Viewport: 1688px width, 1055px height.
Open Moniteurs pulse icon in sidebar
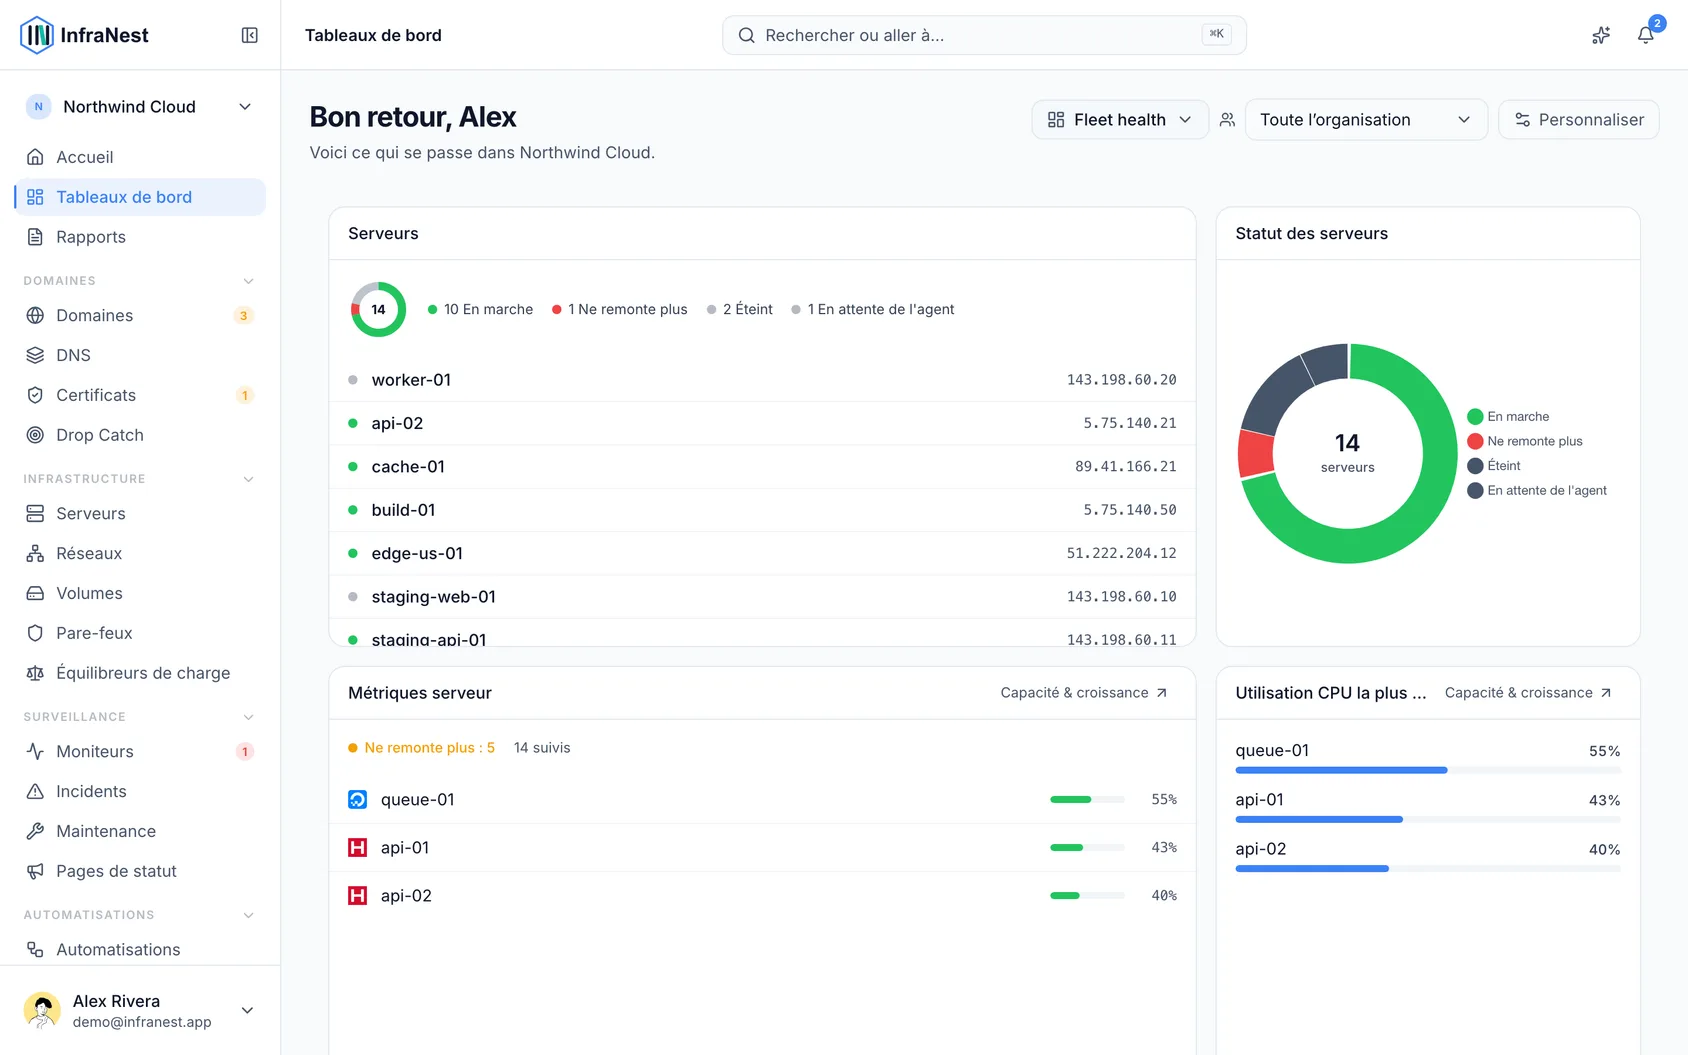pos(35,751)
